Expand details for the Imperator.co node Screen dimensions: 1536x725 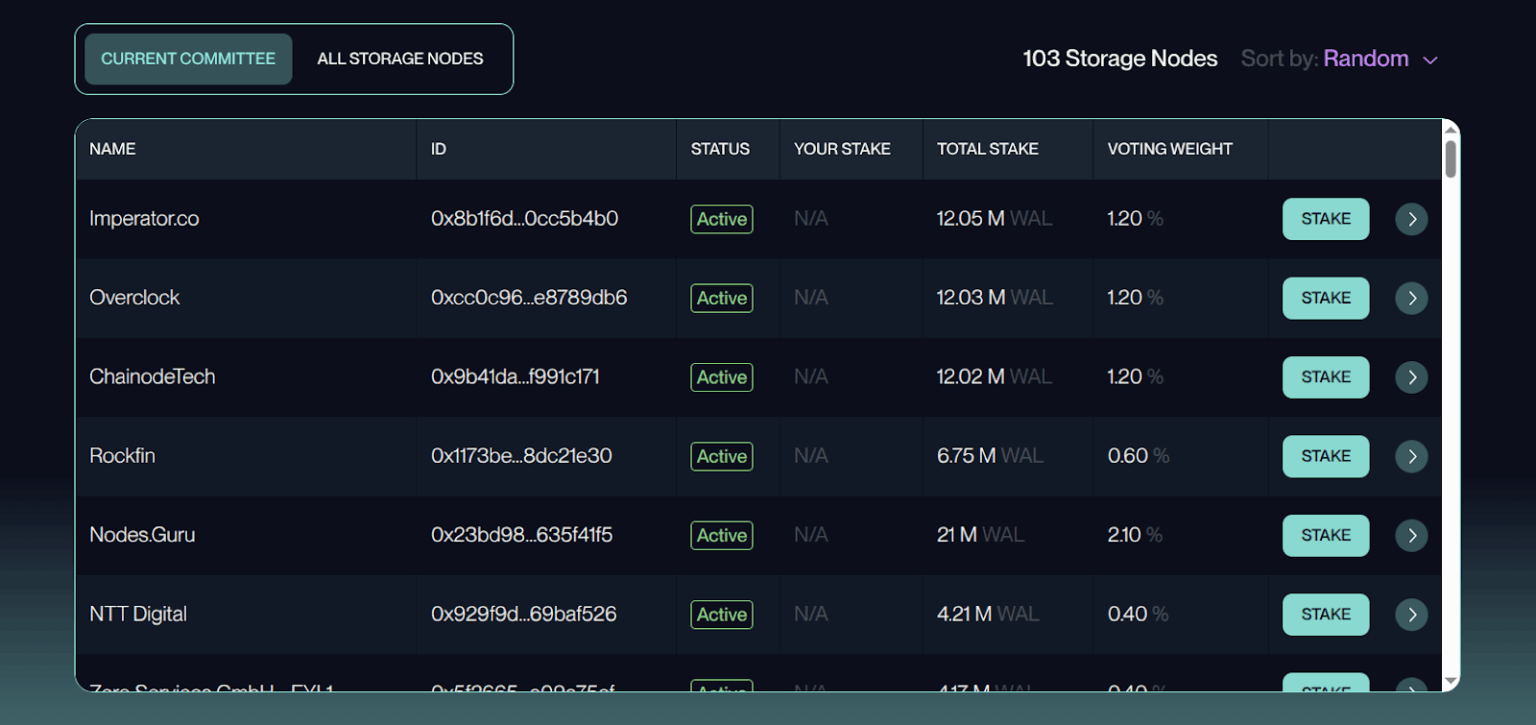[1411, 219]
